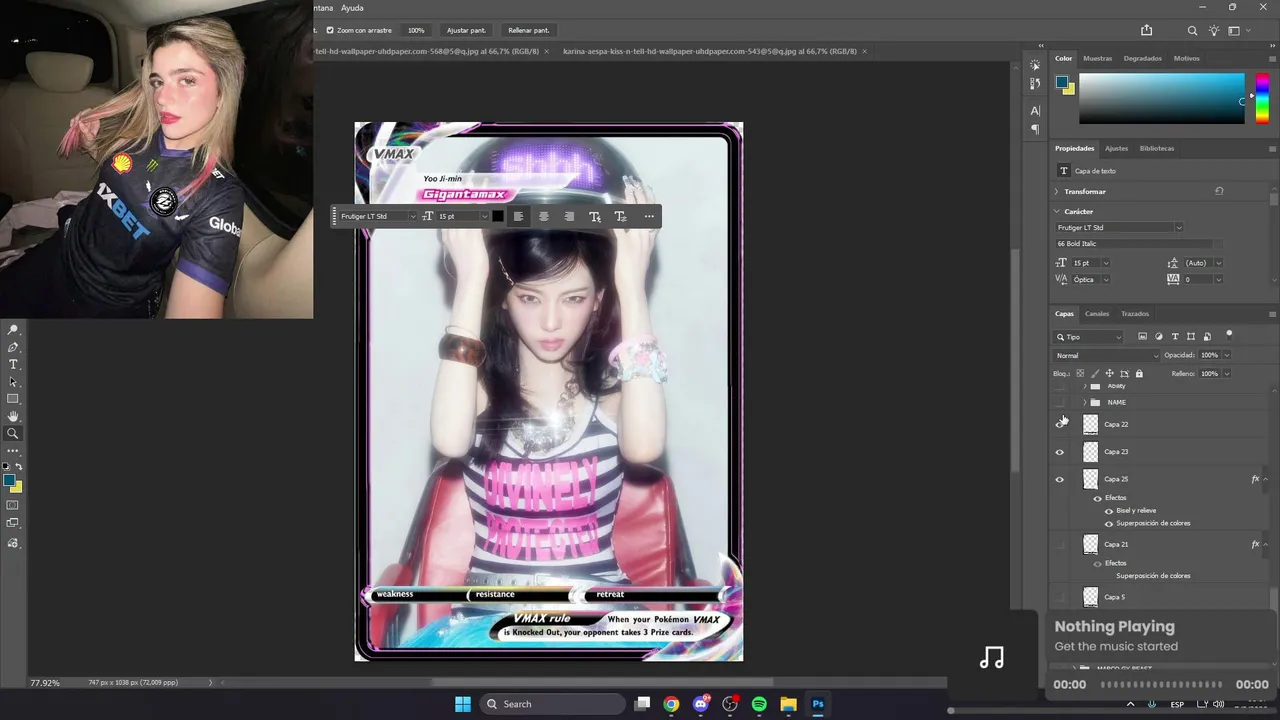Viewport: 1280px width, 720px height.
Task: Hide 'Superposición de colores' effect on Capa 25
Action: pos(1109,524)
